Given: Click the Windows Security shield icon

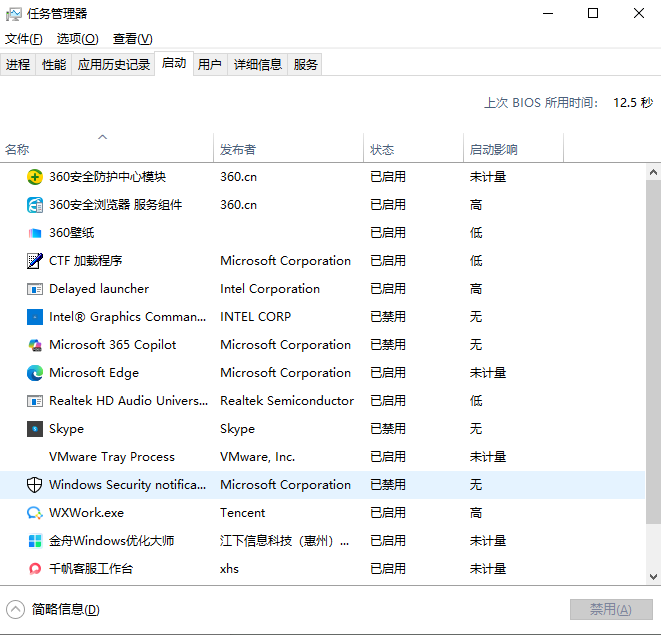Looking at the screenshot, I should click(35, 485).
